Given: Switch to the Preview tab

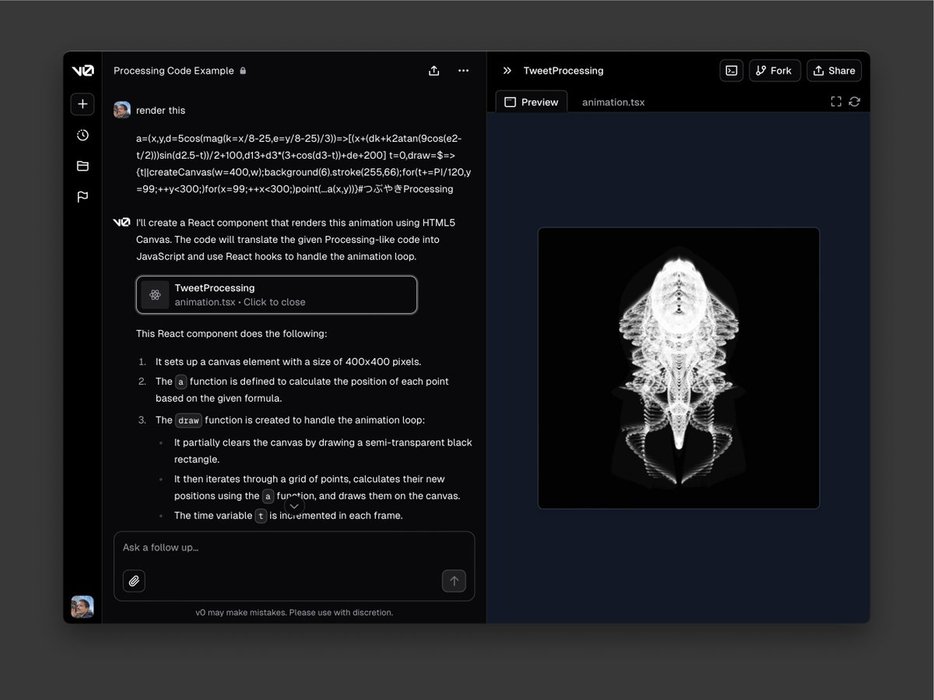Looking at the screenshot, I should point(531,102).
